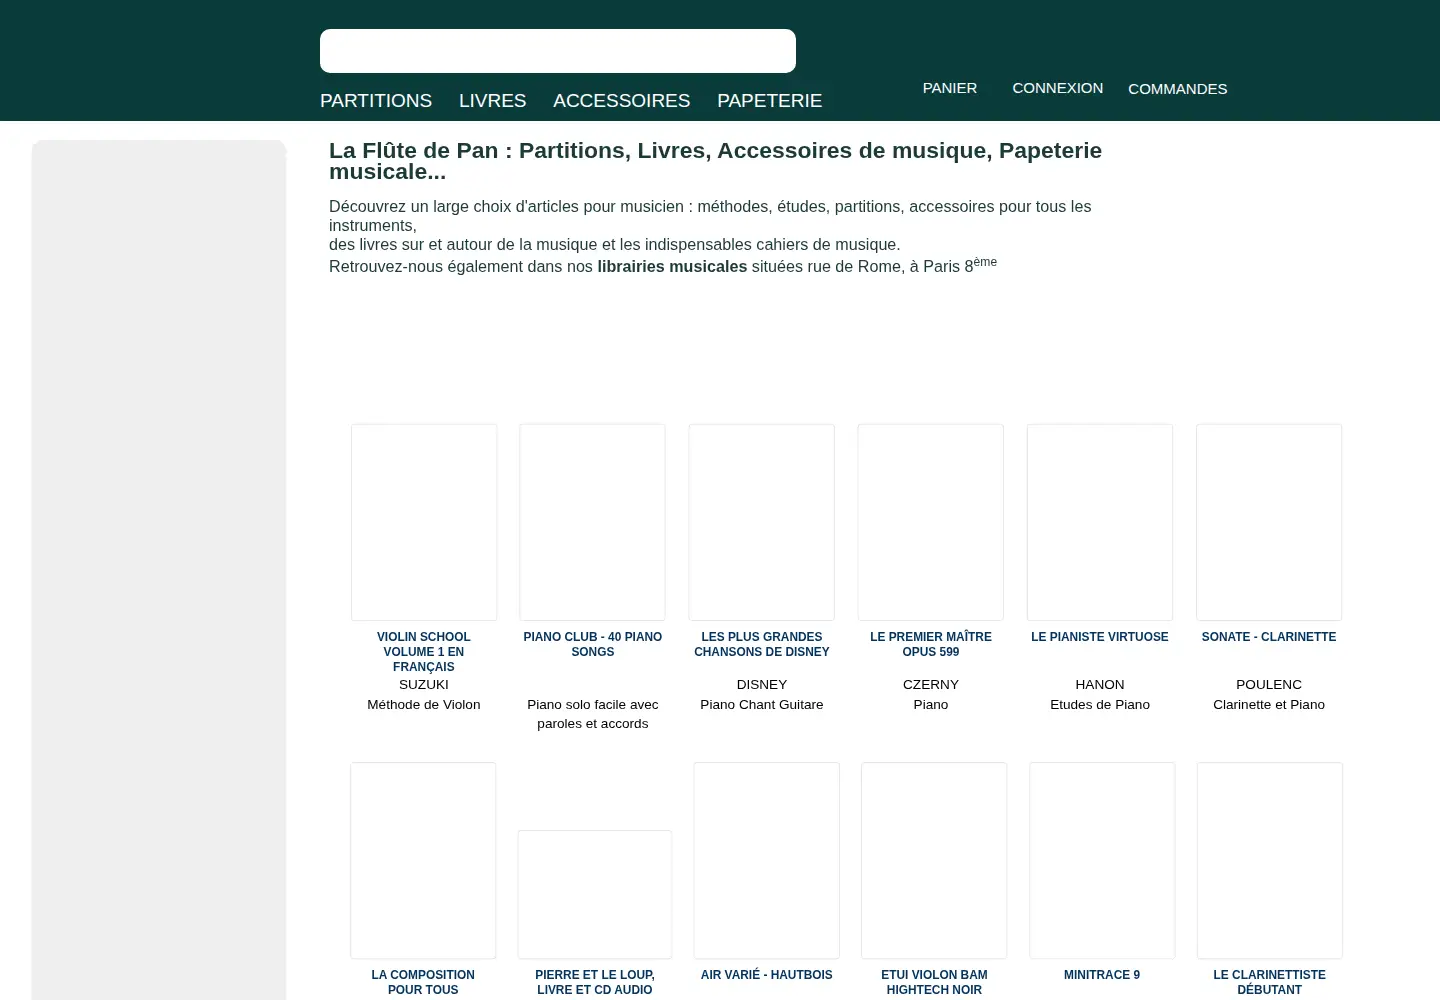Click the CZERNY author text
The width and height of the screenshot is (1440, 1000).
click(x=930, y=685)
